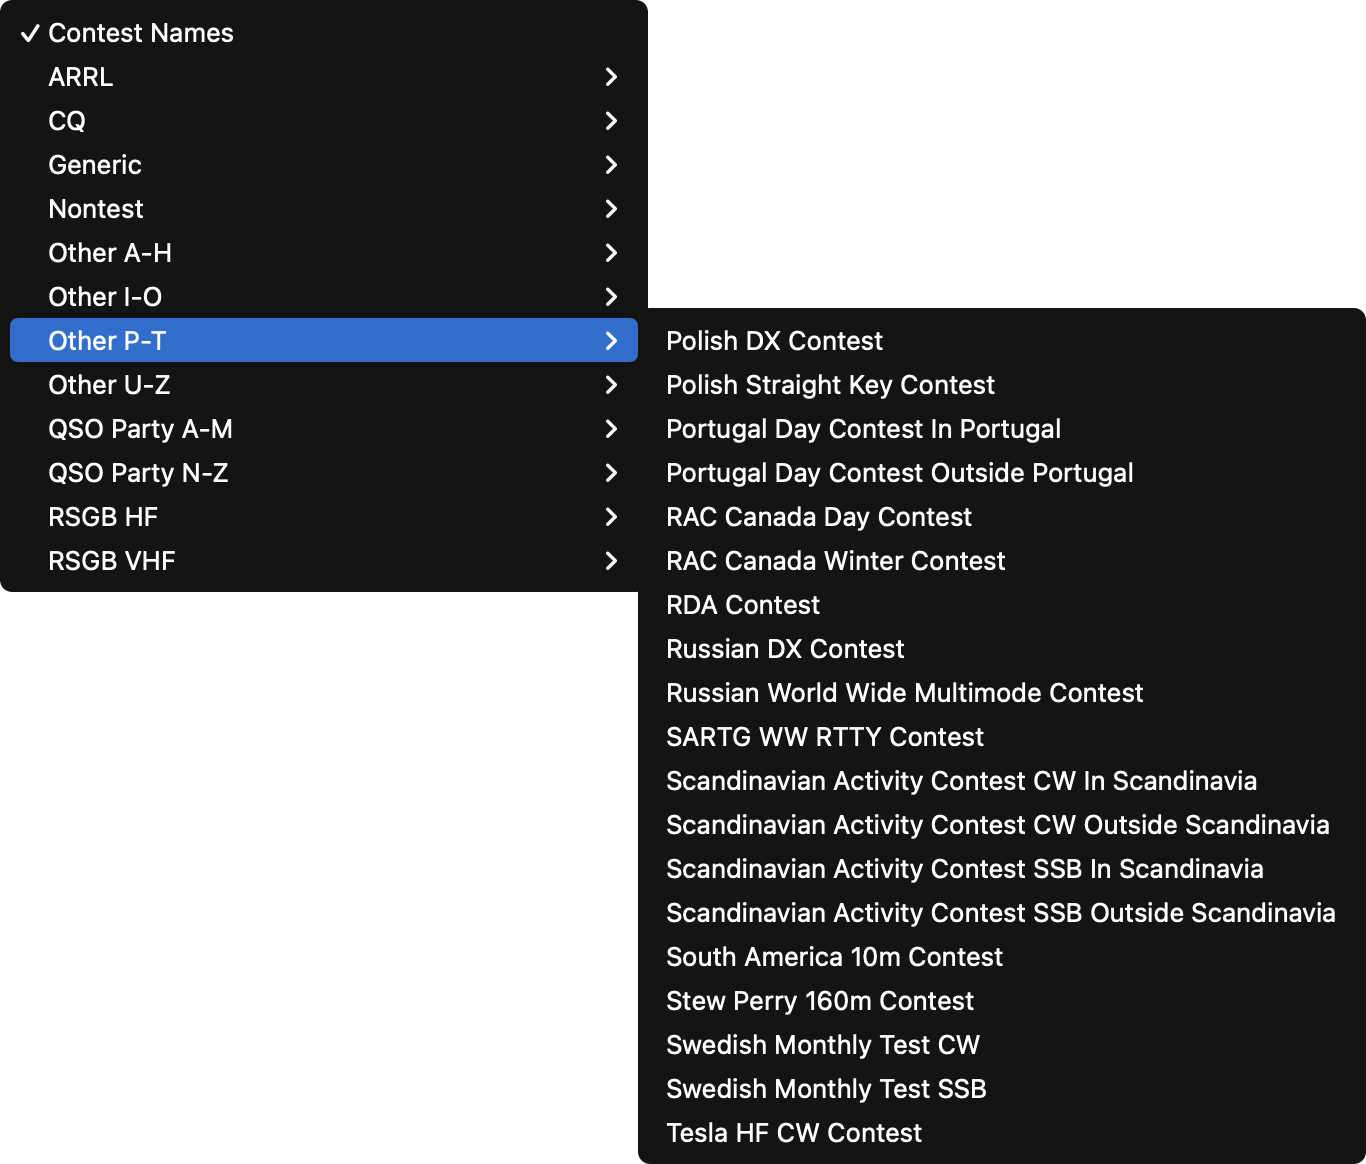Open the RSGB HF submenu
This screenshot has height=1164, width=1366.
[324, 517]
